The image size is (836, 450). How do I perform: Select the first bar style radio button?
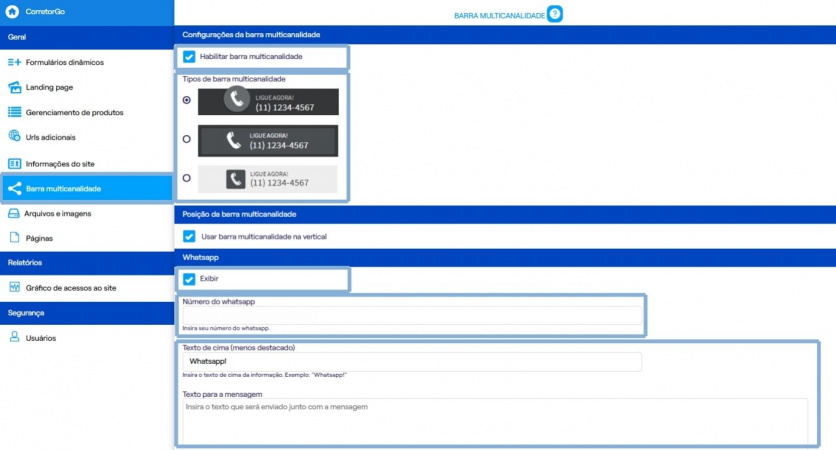(187, 100)
